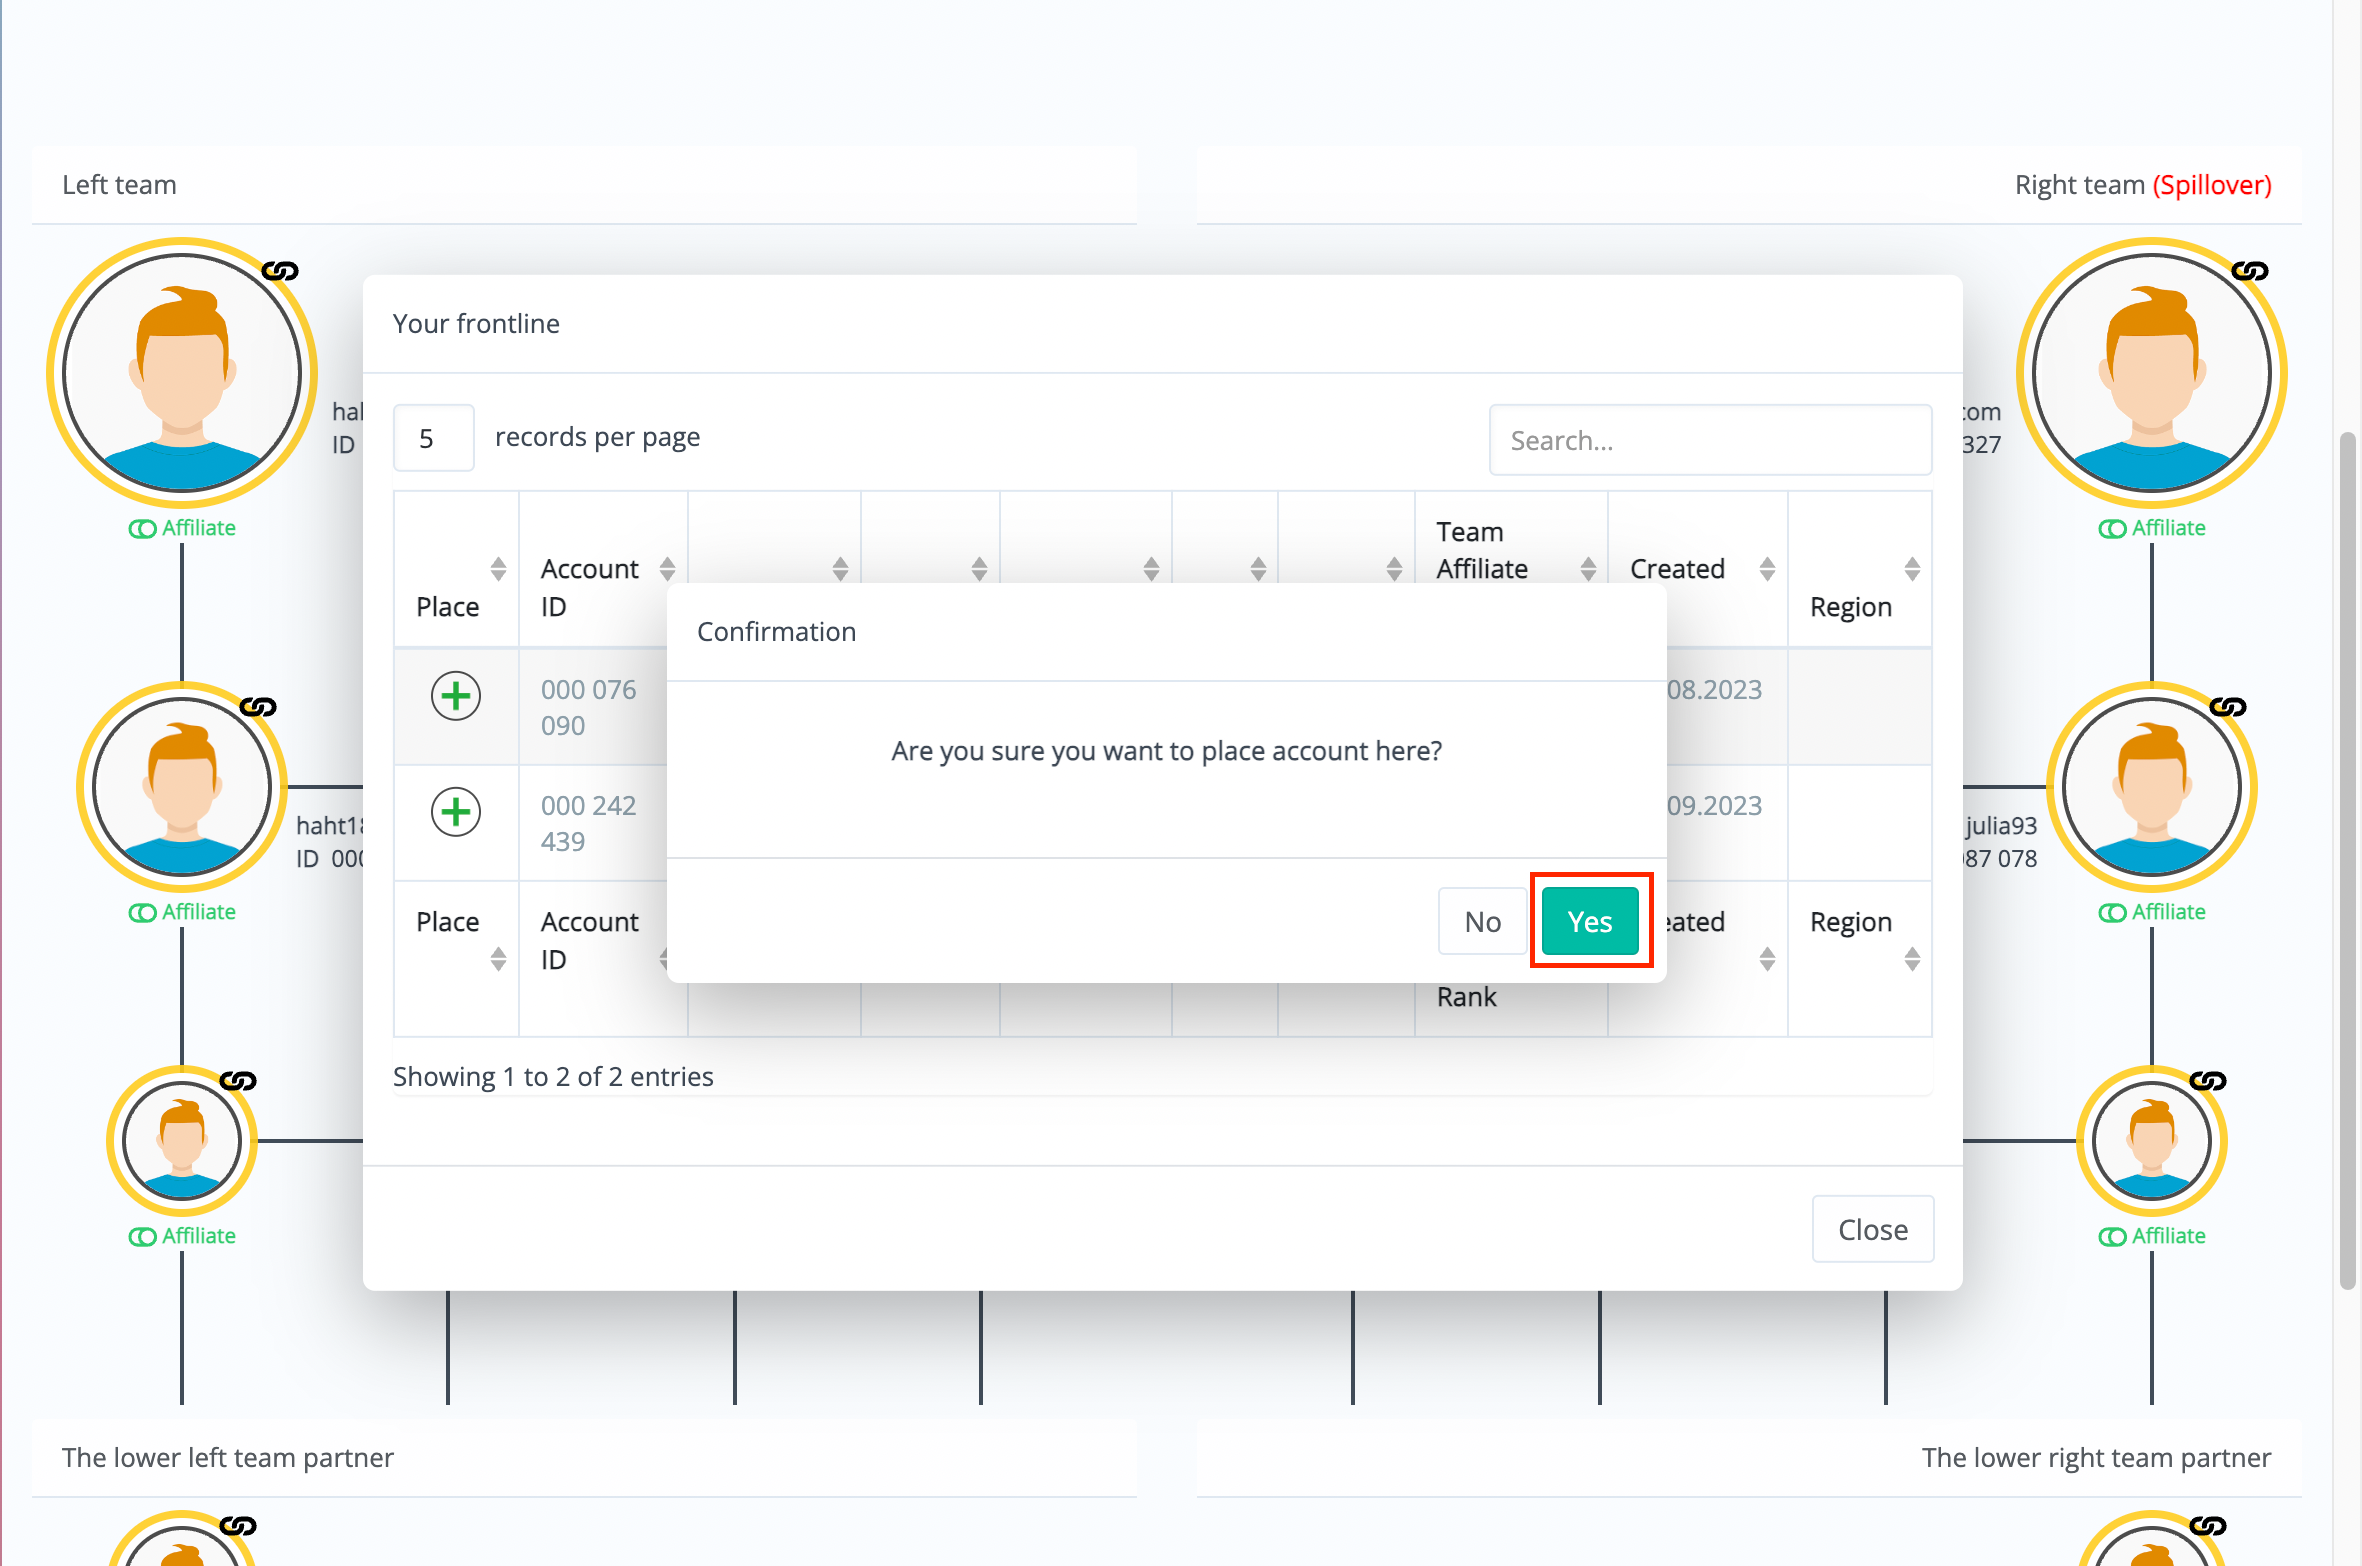Close the Your frontline dialog

click(x=1872, y=1229)
